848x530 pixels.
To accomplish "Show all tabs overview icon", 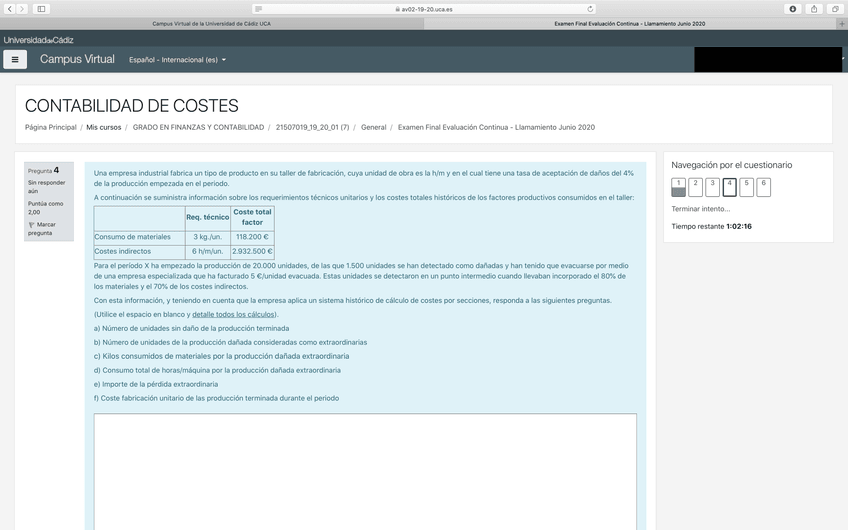I will (x=836, y=9).
